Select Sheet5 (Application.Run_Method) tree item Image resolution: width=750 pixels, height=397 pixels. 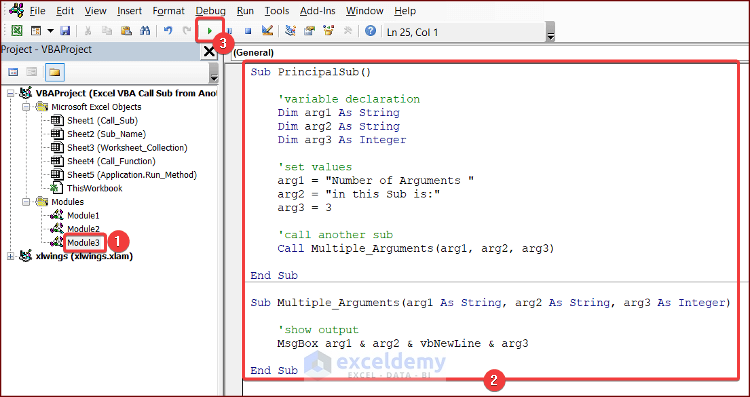[x=132, y=175]
